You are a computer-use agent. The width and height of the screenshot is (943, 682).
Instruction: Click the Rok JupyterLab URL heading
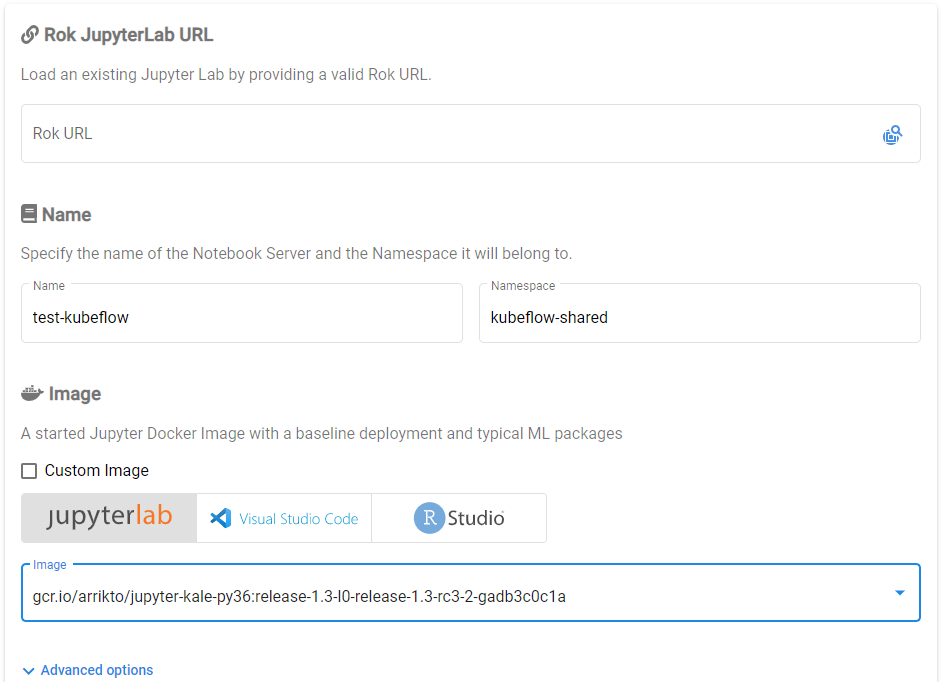point(128,35)
